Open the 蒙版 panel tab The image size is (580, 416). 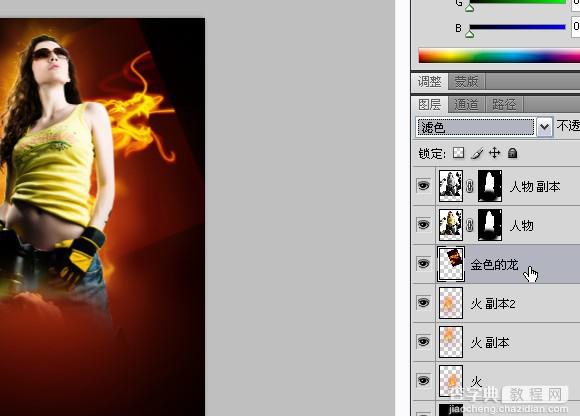coord(466,81)
